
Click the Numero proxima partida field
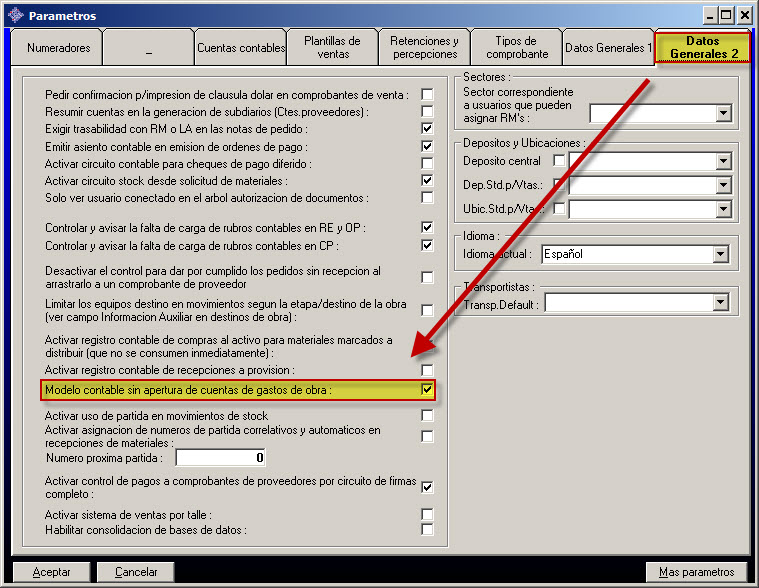pyautogui.click(x=221, y=458)
